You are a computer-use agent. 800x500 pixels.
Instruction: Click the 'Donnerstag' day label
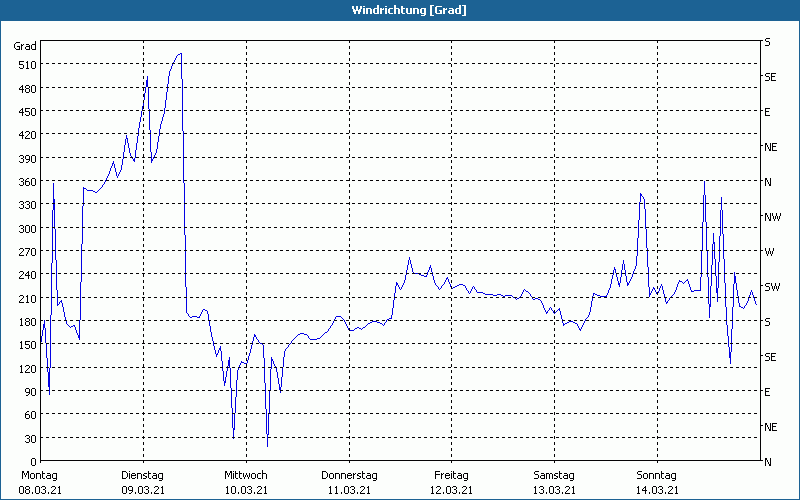[x=349, y=476]
